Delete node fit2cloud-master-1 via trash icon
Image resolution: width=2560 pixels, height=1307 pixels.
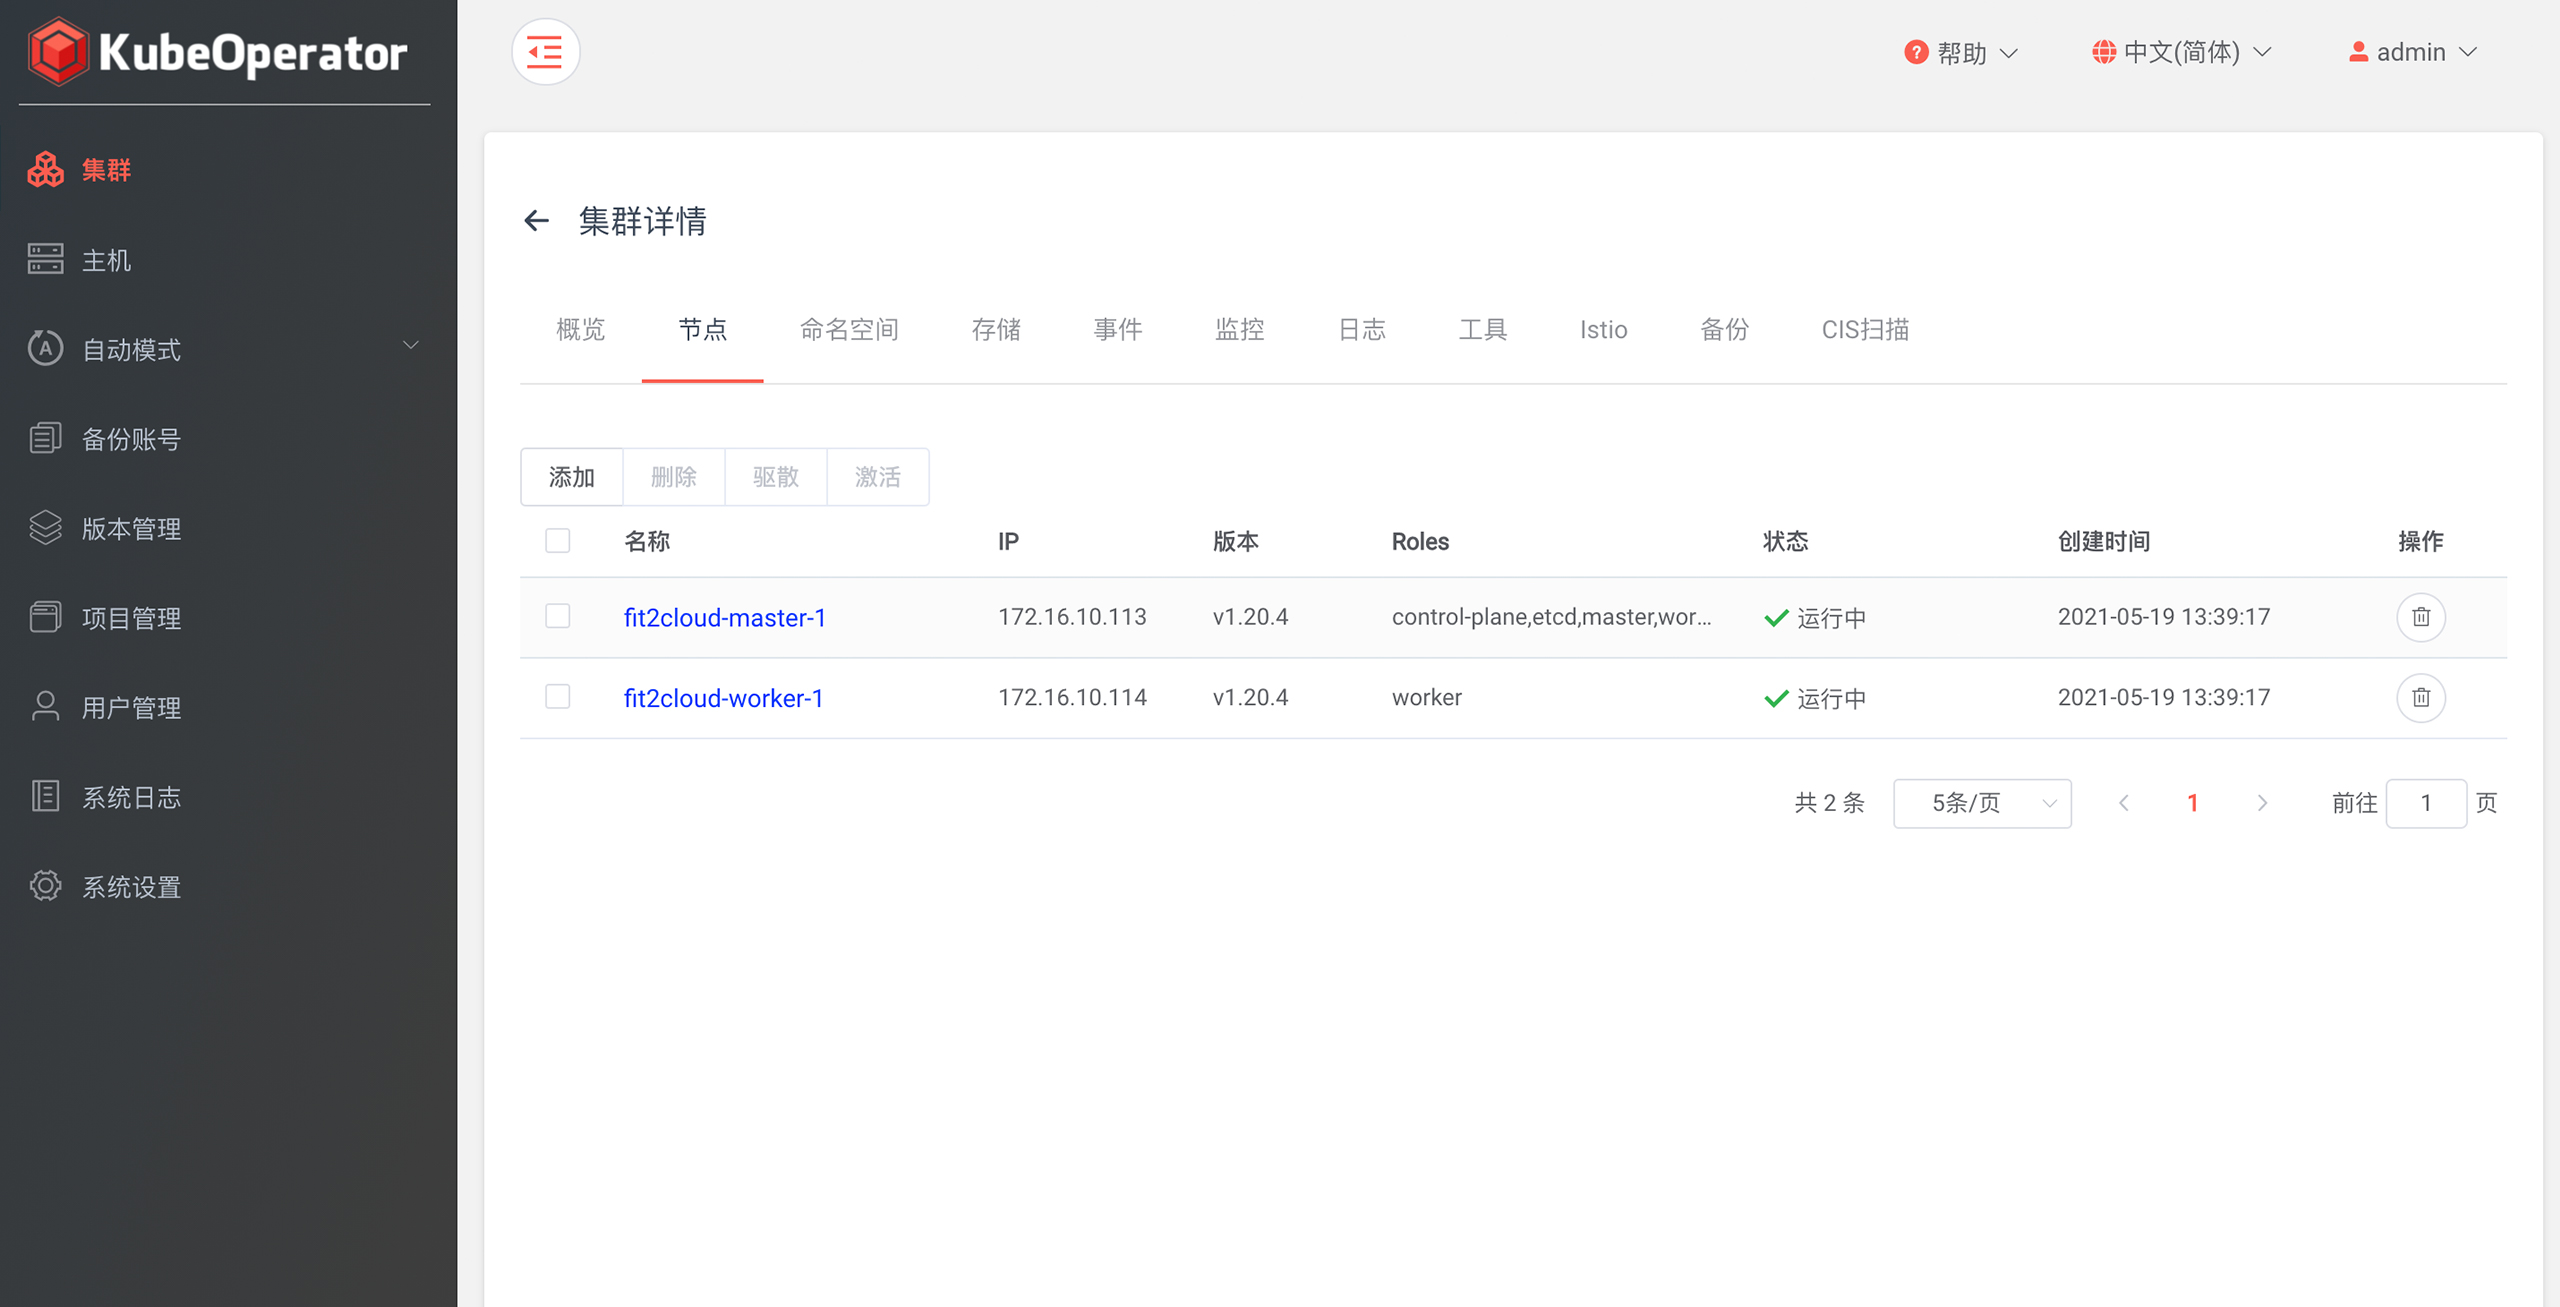pyautogui.click(x=2421, y=617)
